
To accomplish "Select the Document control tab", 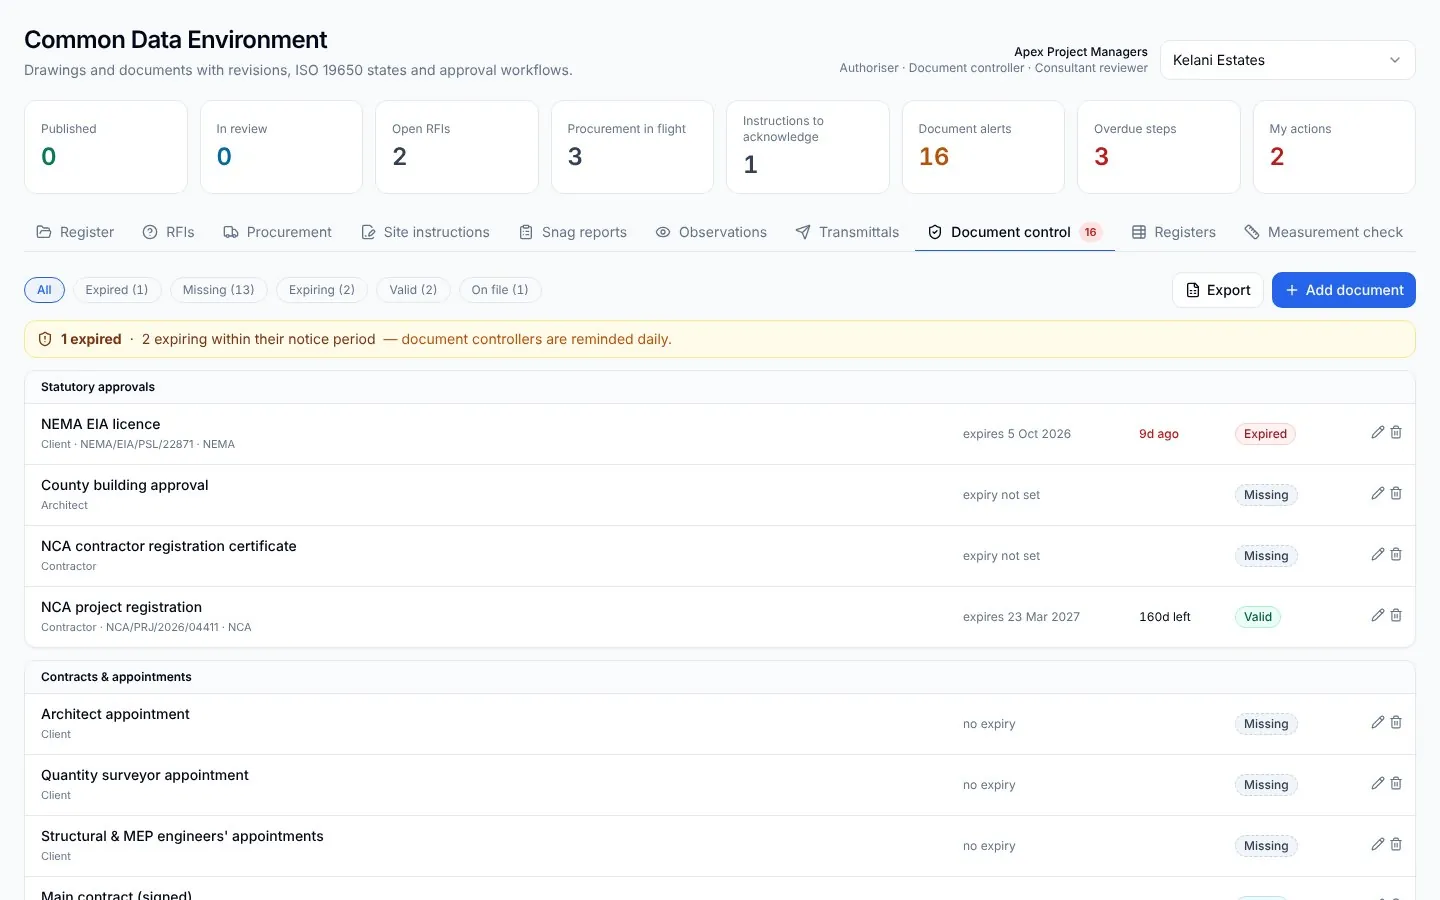I will click(x=1014, y=232).
